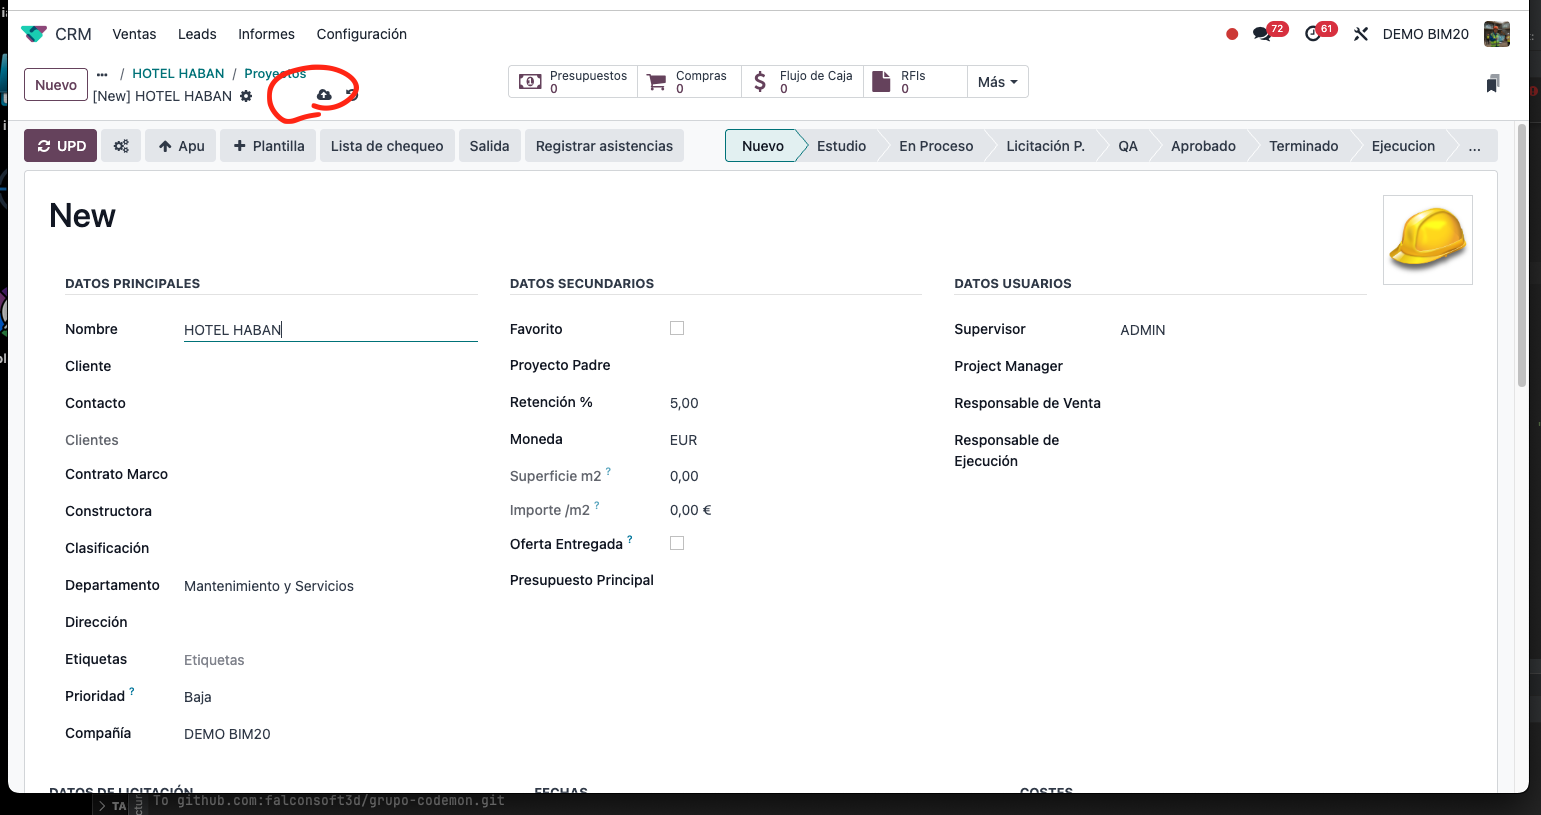The image size is (1541, 815).
Task: Show more pipeline stages via the ellipsis
Action: tap(1474, 146)
